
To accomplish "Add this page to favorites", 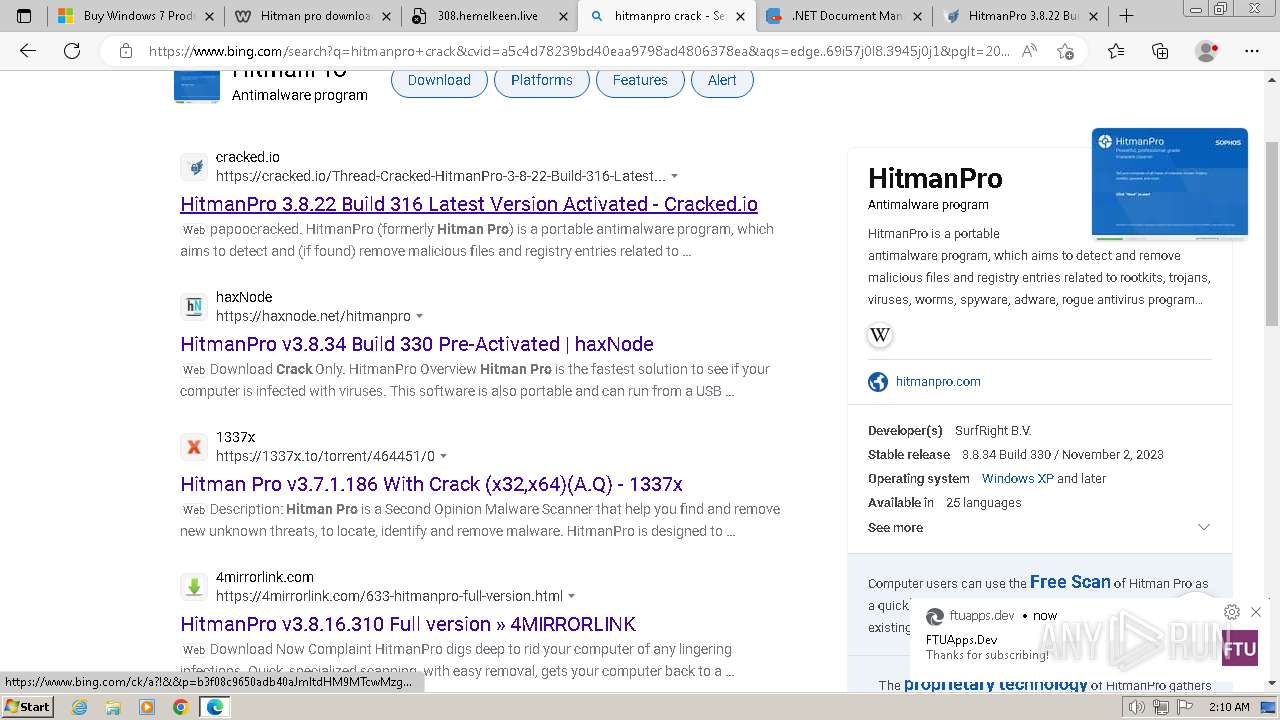I will pos(1066,51).
